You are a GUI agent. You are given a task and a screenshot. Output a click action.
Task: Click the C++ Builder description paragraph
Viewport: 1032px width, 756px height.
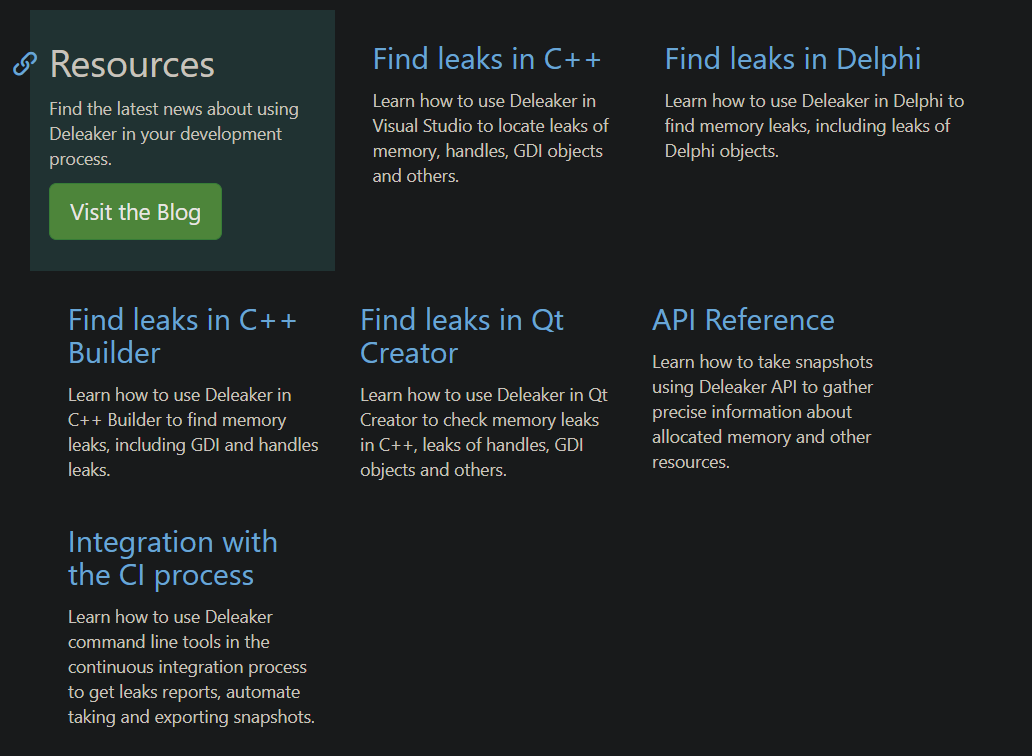click(x=193, y=432)
